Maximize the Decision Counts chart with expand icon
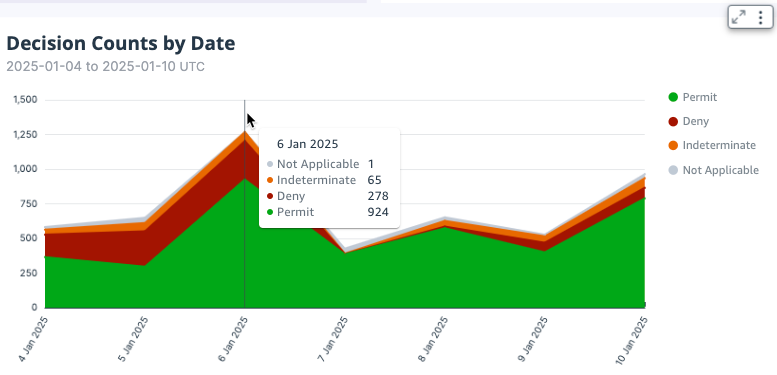The image size is (777, 375). click(x=739, y=18)
